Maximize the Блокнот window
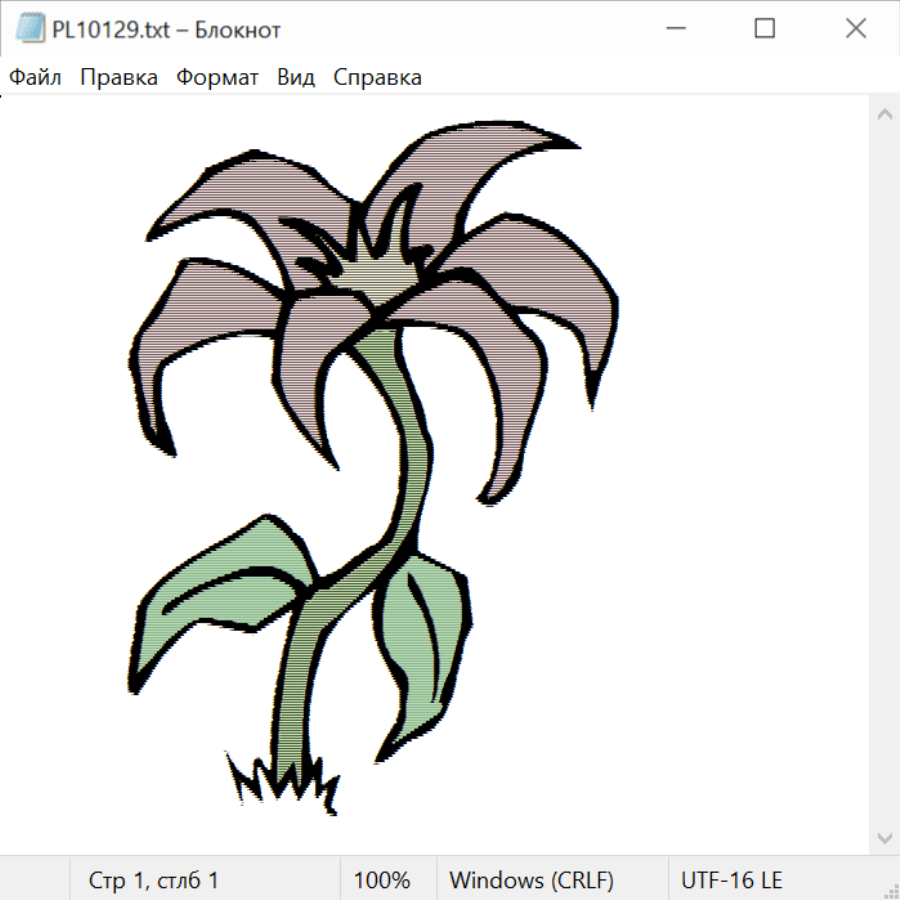 [x=764, y=29]
